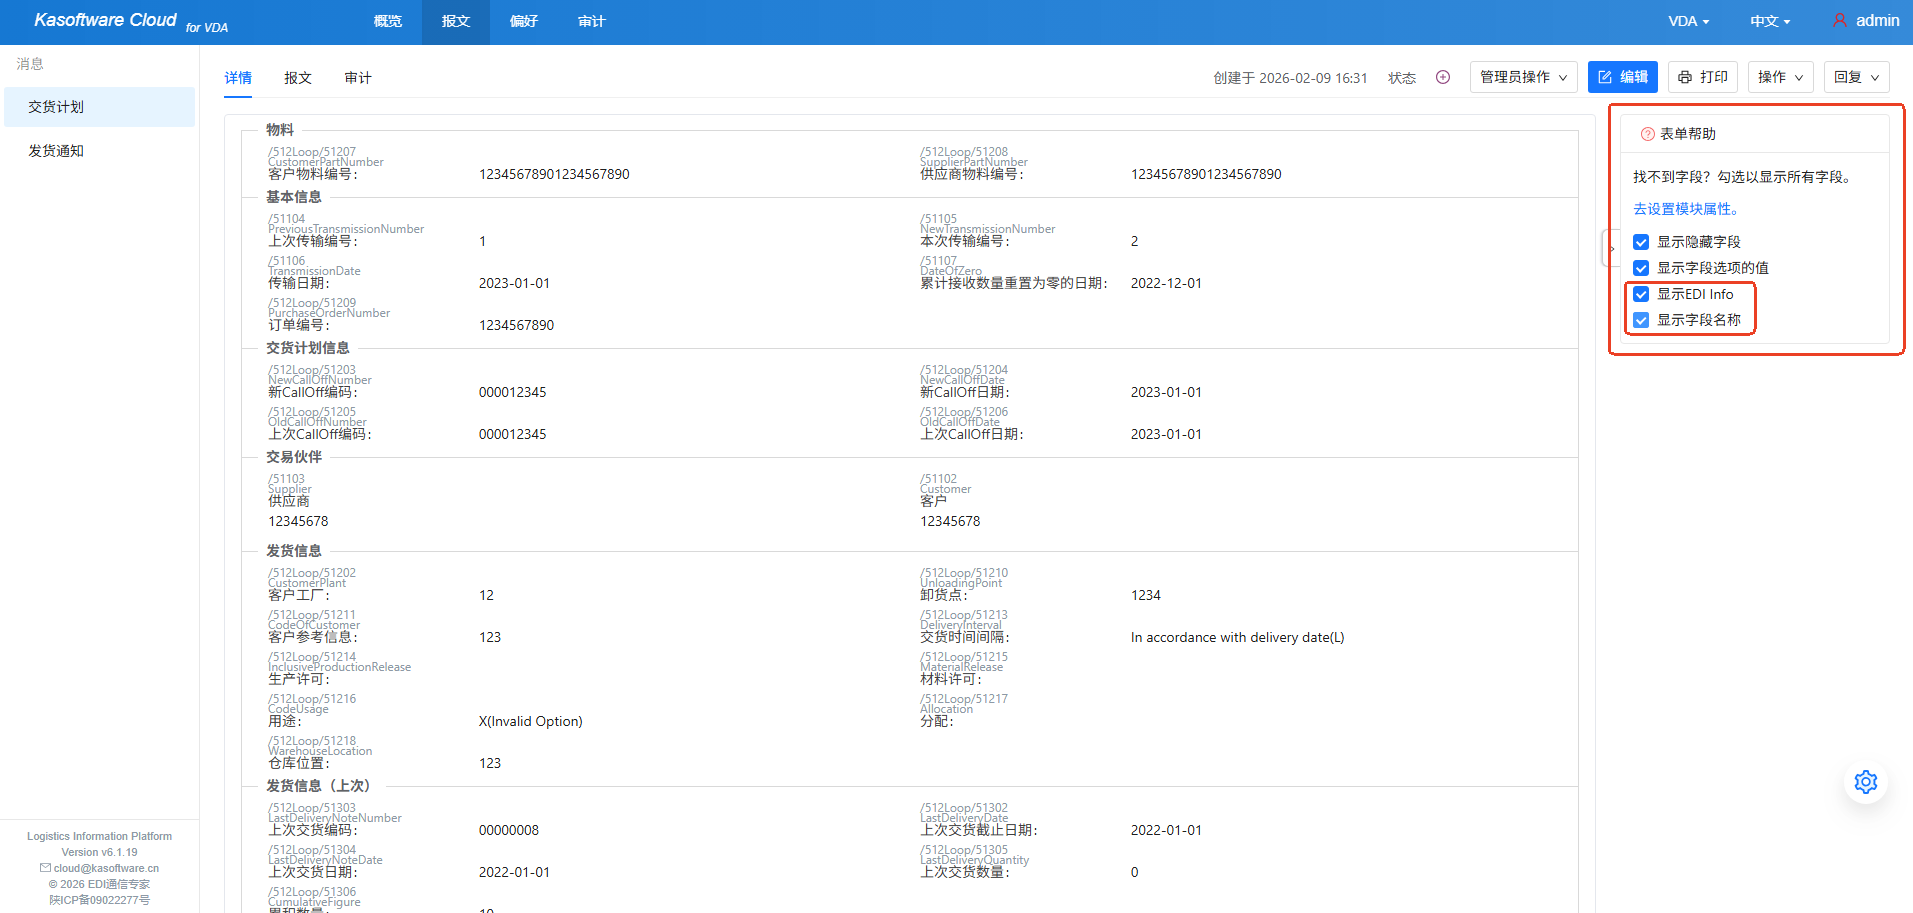This screenshot has width=1913, height=913.
Task: Click the floating settings gear icon
Action: [x=1865, y=782]
